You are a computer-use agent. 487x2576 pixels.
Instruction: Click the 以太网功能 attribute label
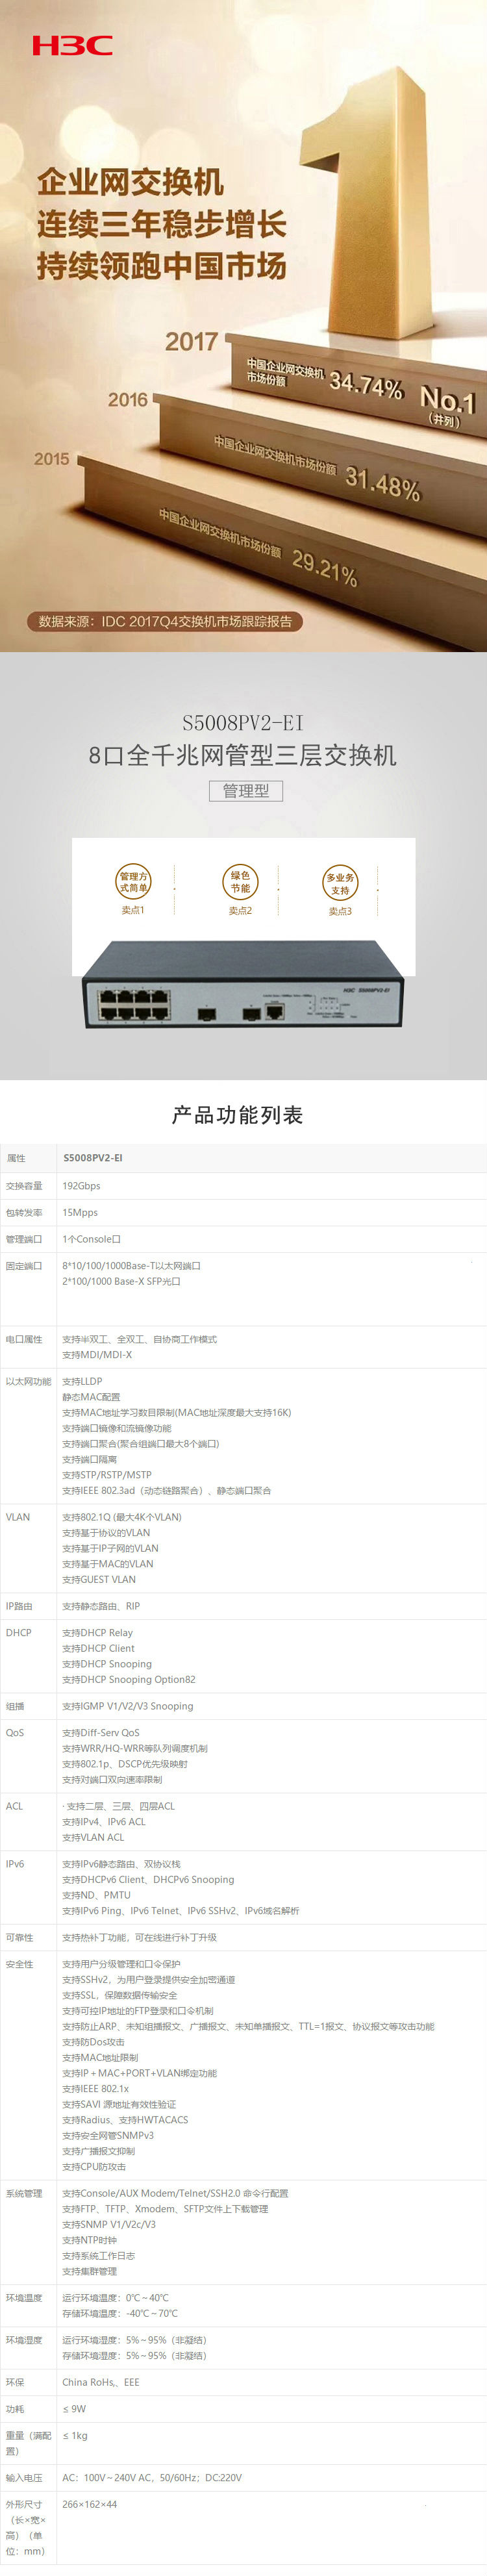28,1381
